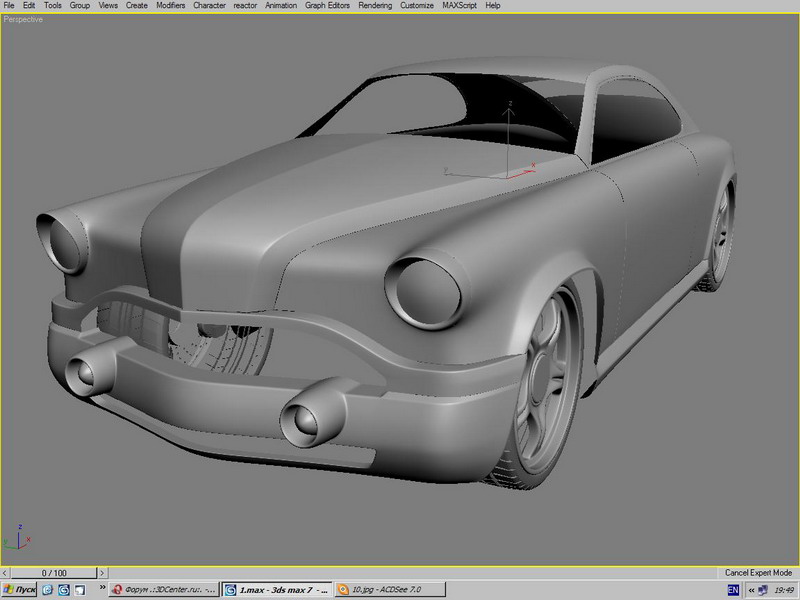Viewport: 800px width, 600px height.
Task: Open the Group menu
Action: 80,6
